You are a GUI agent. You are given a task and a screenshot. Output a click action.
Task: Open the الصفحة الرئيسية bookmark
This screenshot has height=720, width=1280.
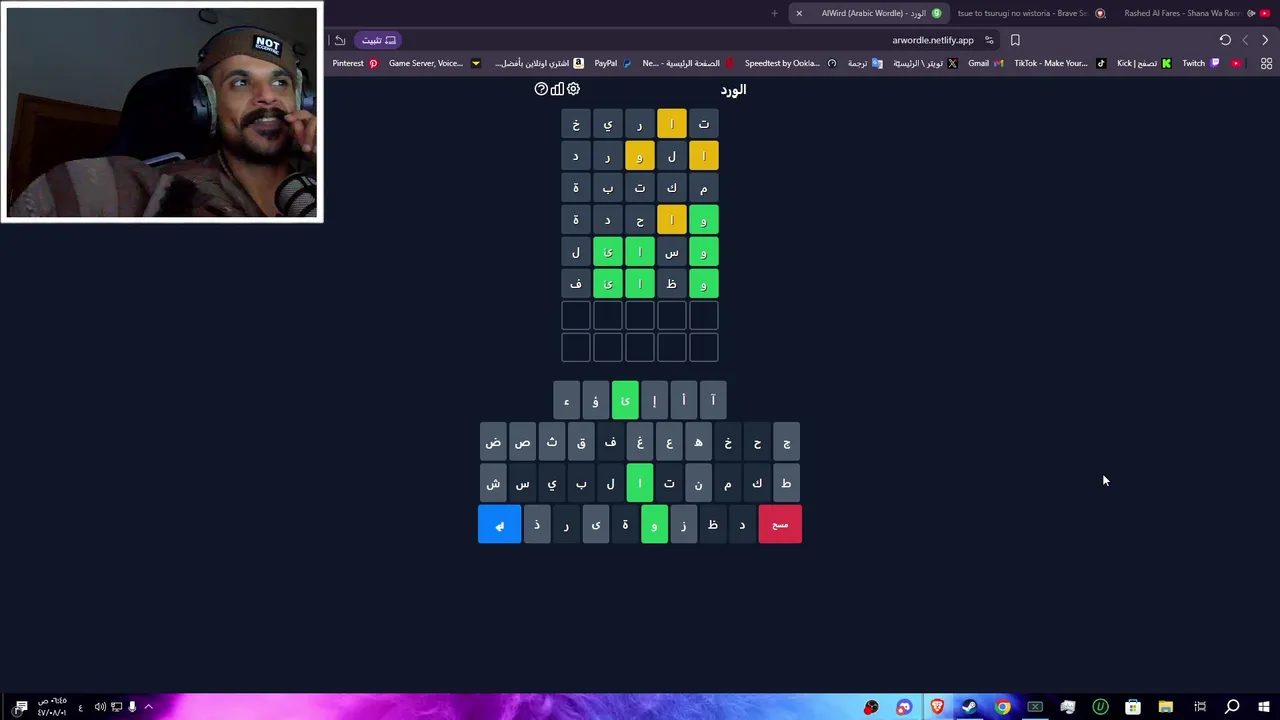tap(687, 63)
